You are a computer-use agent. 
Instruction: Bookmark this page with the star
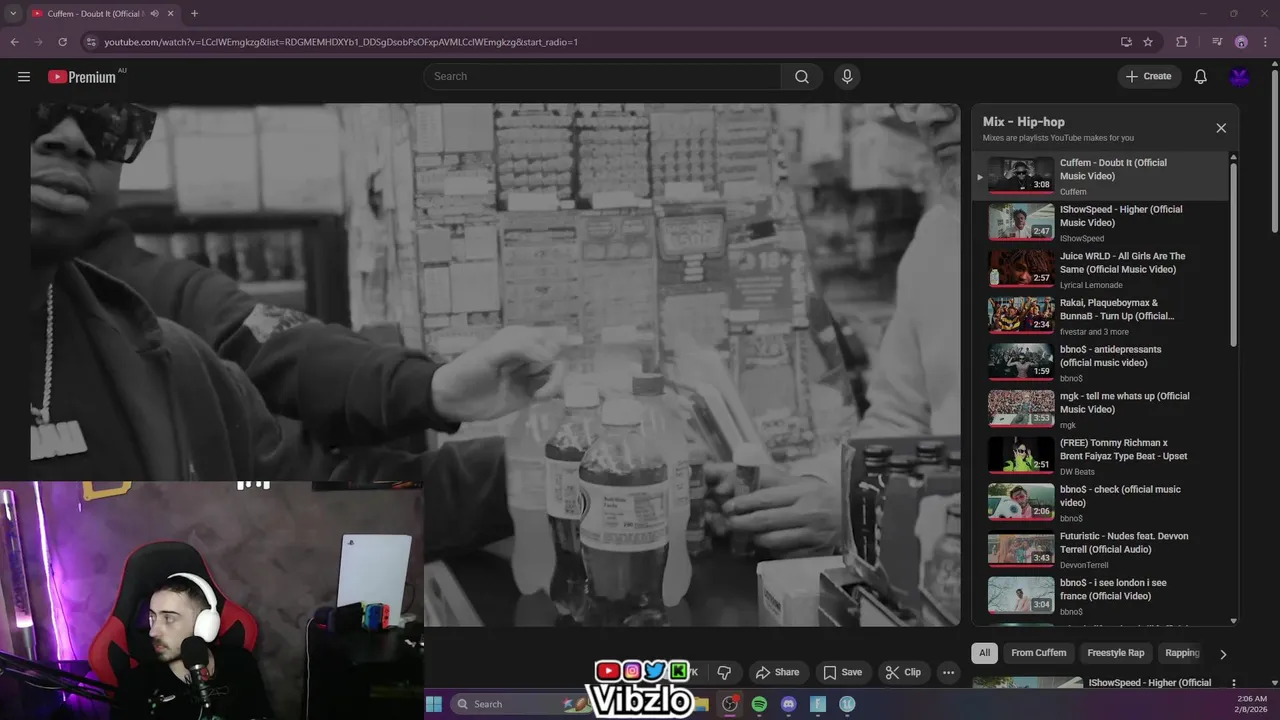click(1148, 42)
